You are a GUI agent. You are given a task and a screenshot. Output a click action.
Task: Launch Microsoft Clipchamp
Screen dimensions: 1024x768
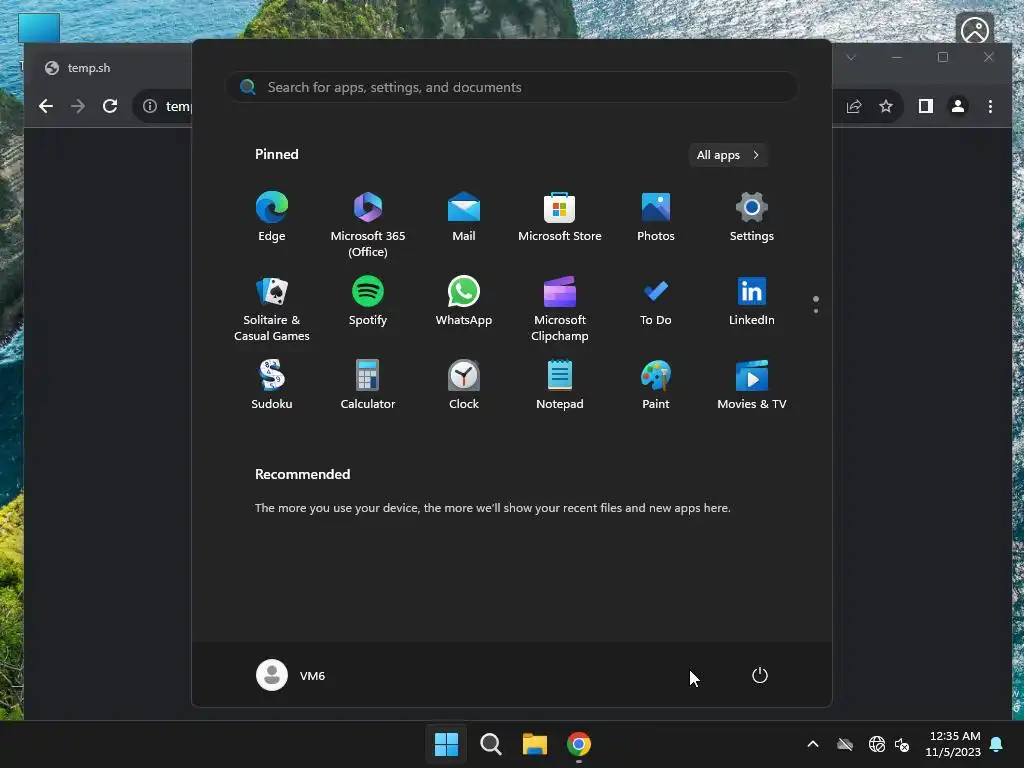(x=560, y=309)
